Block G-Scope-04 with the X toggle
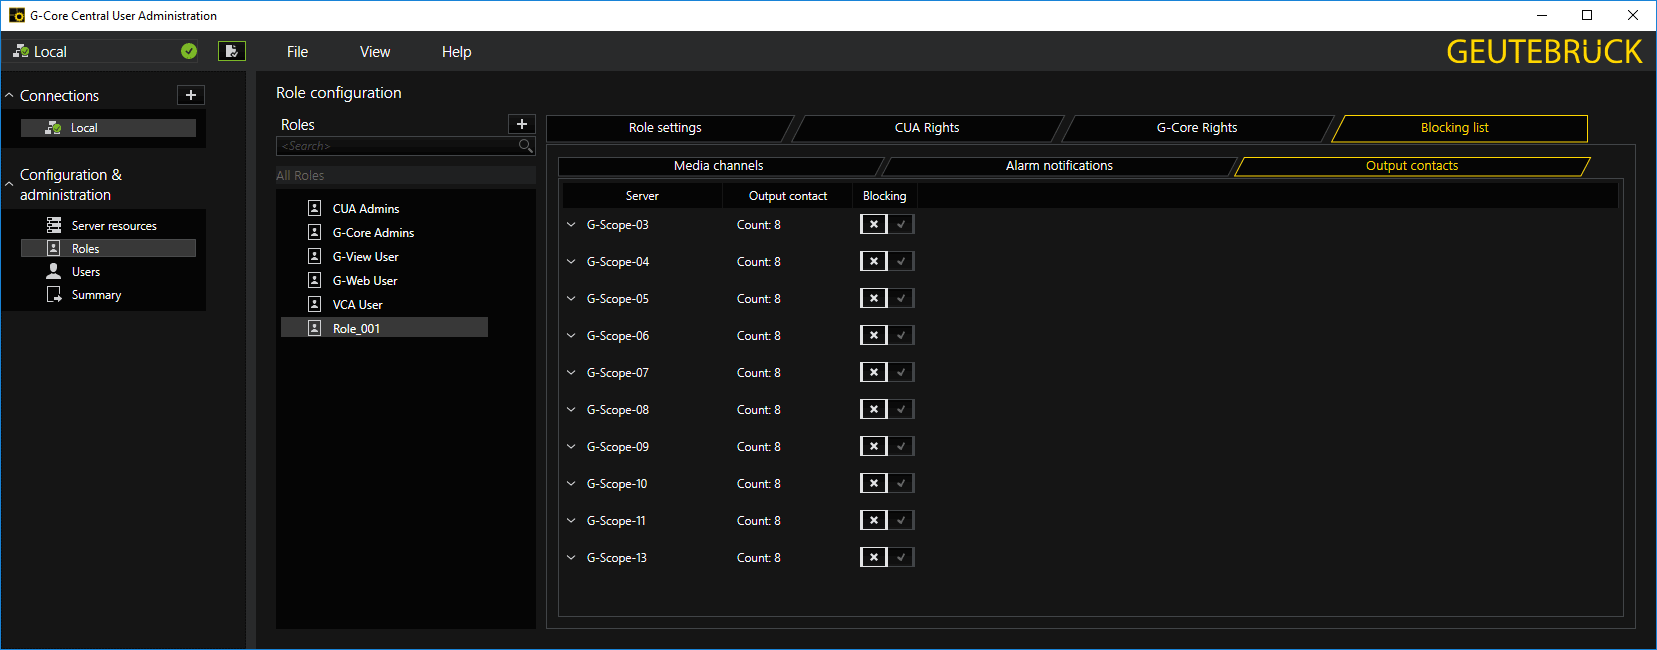This screenshot has width=1657, height=650. pos(874,261)
